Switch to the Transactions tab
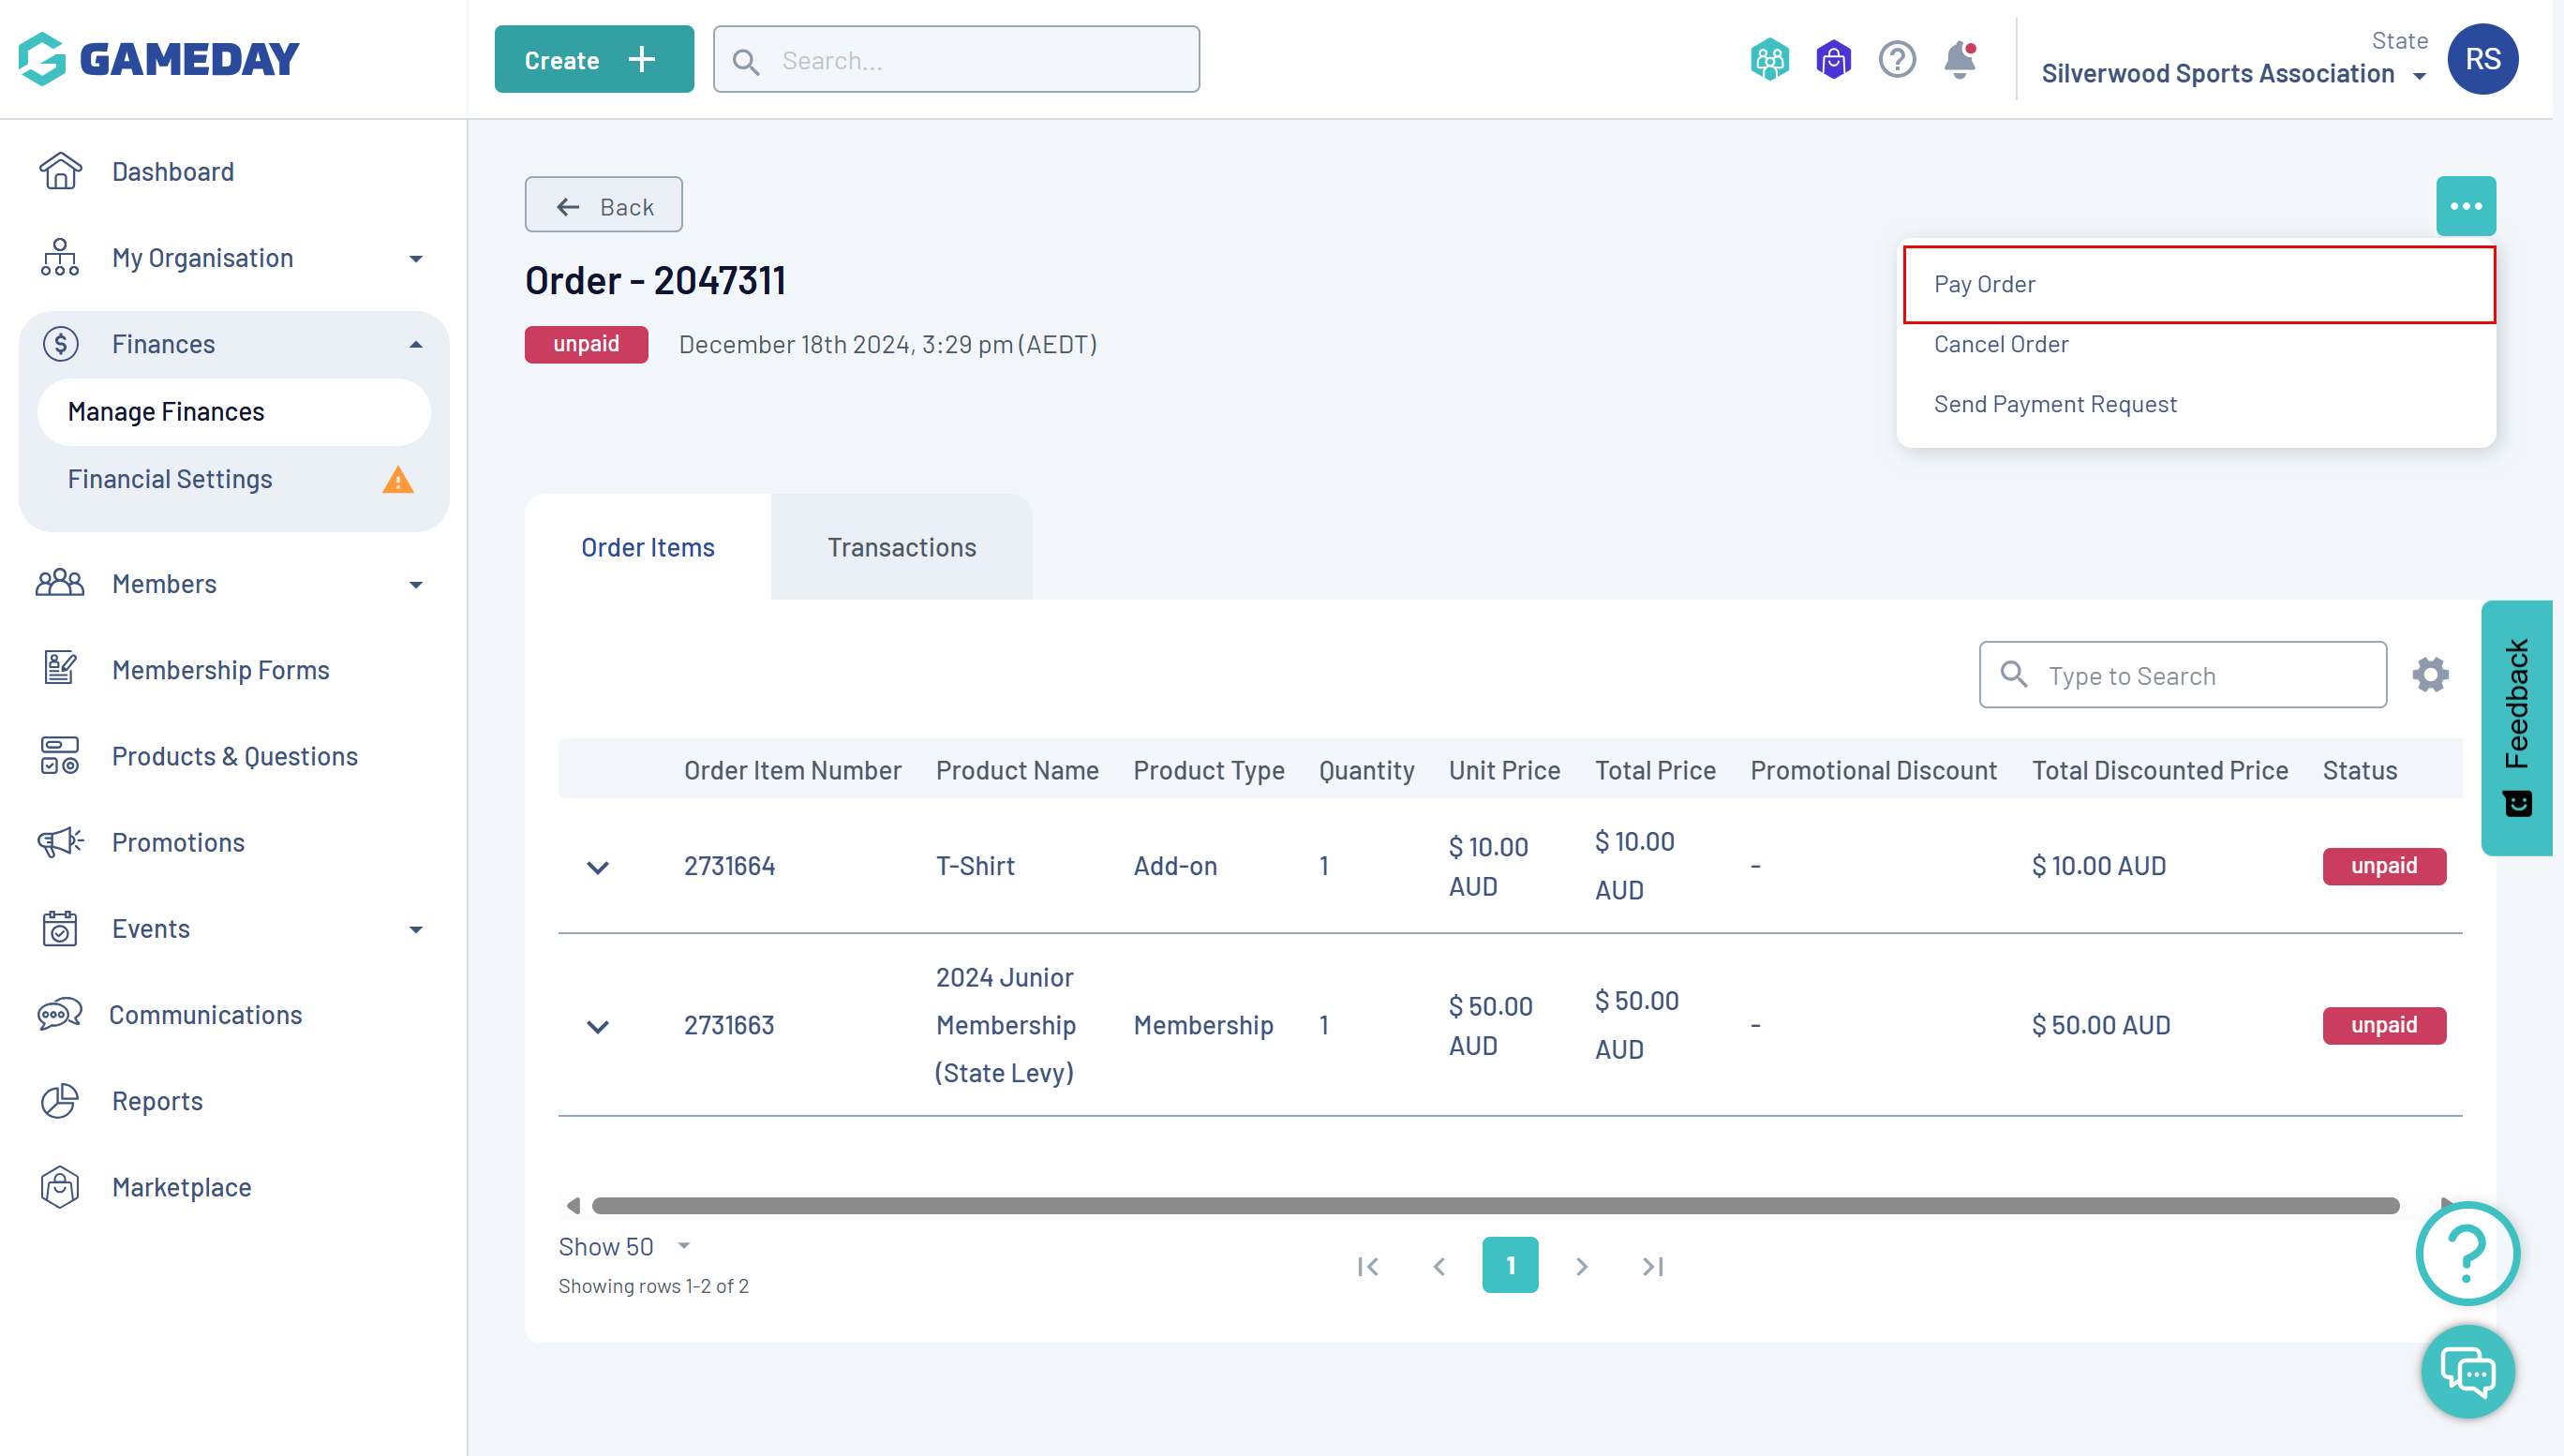2564x1456 pixels. [x=901, y=547]
